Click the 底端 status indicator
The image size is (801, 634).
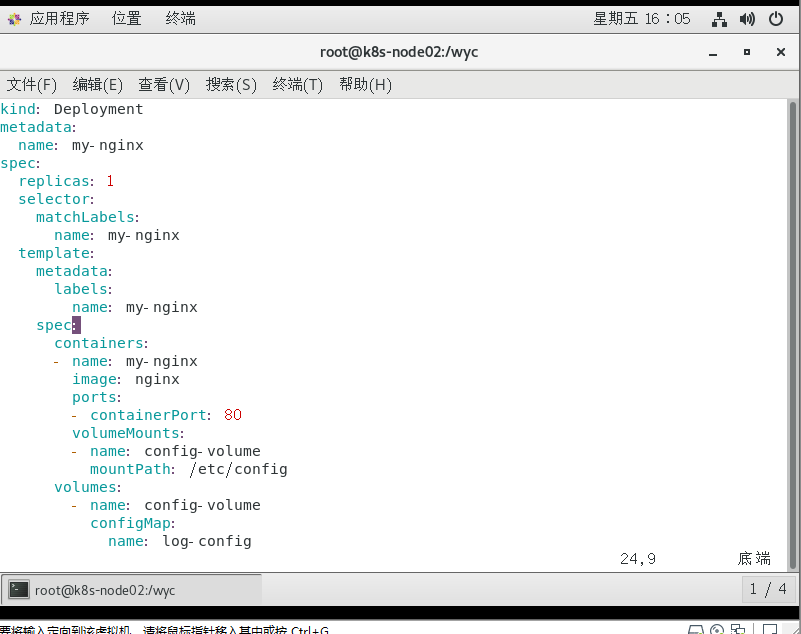754,558
